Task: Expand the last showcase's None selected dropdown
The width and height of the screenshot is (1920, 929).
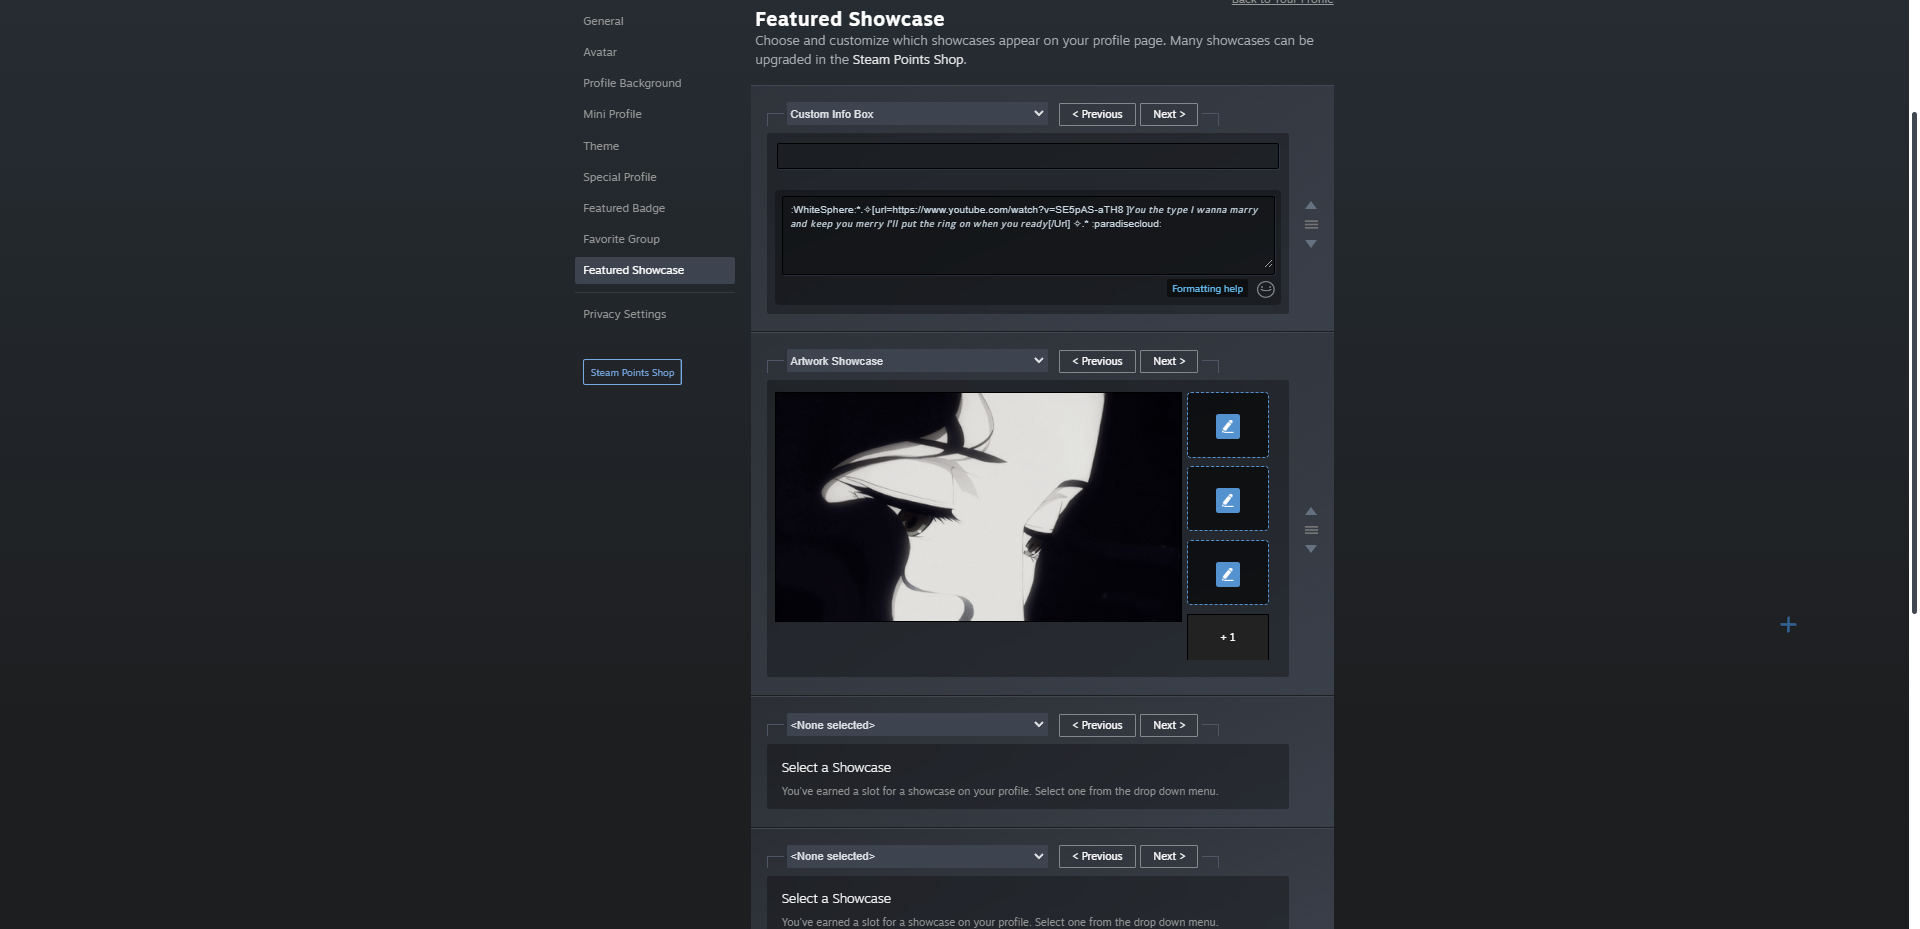Action: point(916,856)
